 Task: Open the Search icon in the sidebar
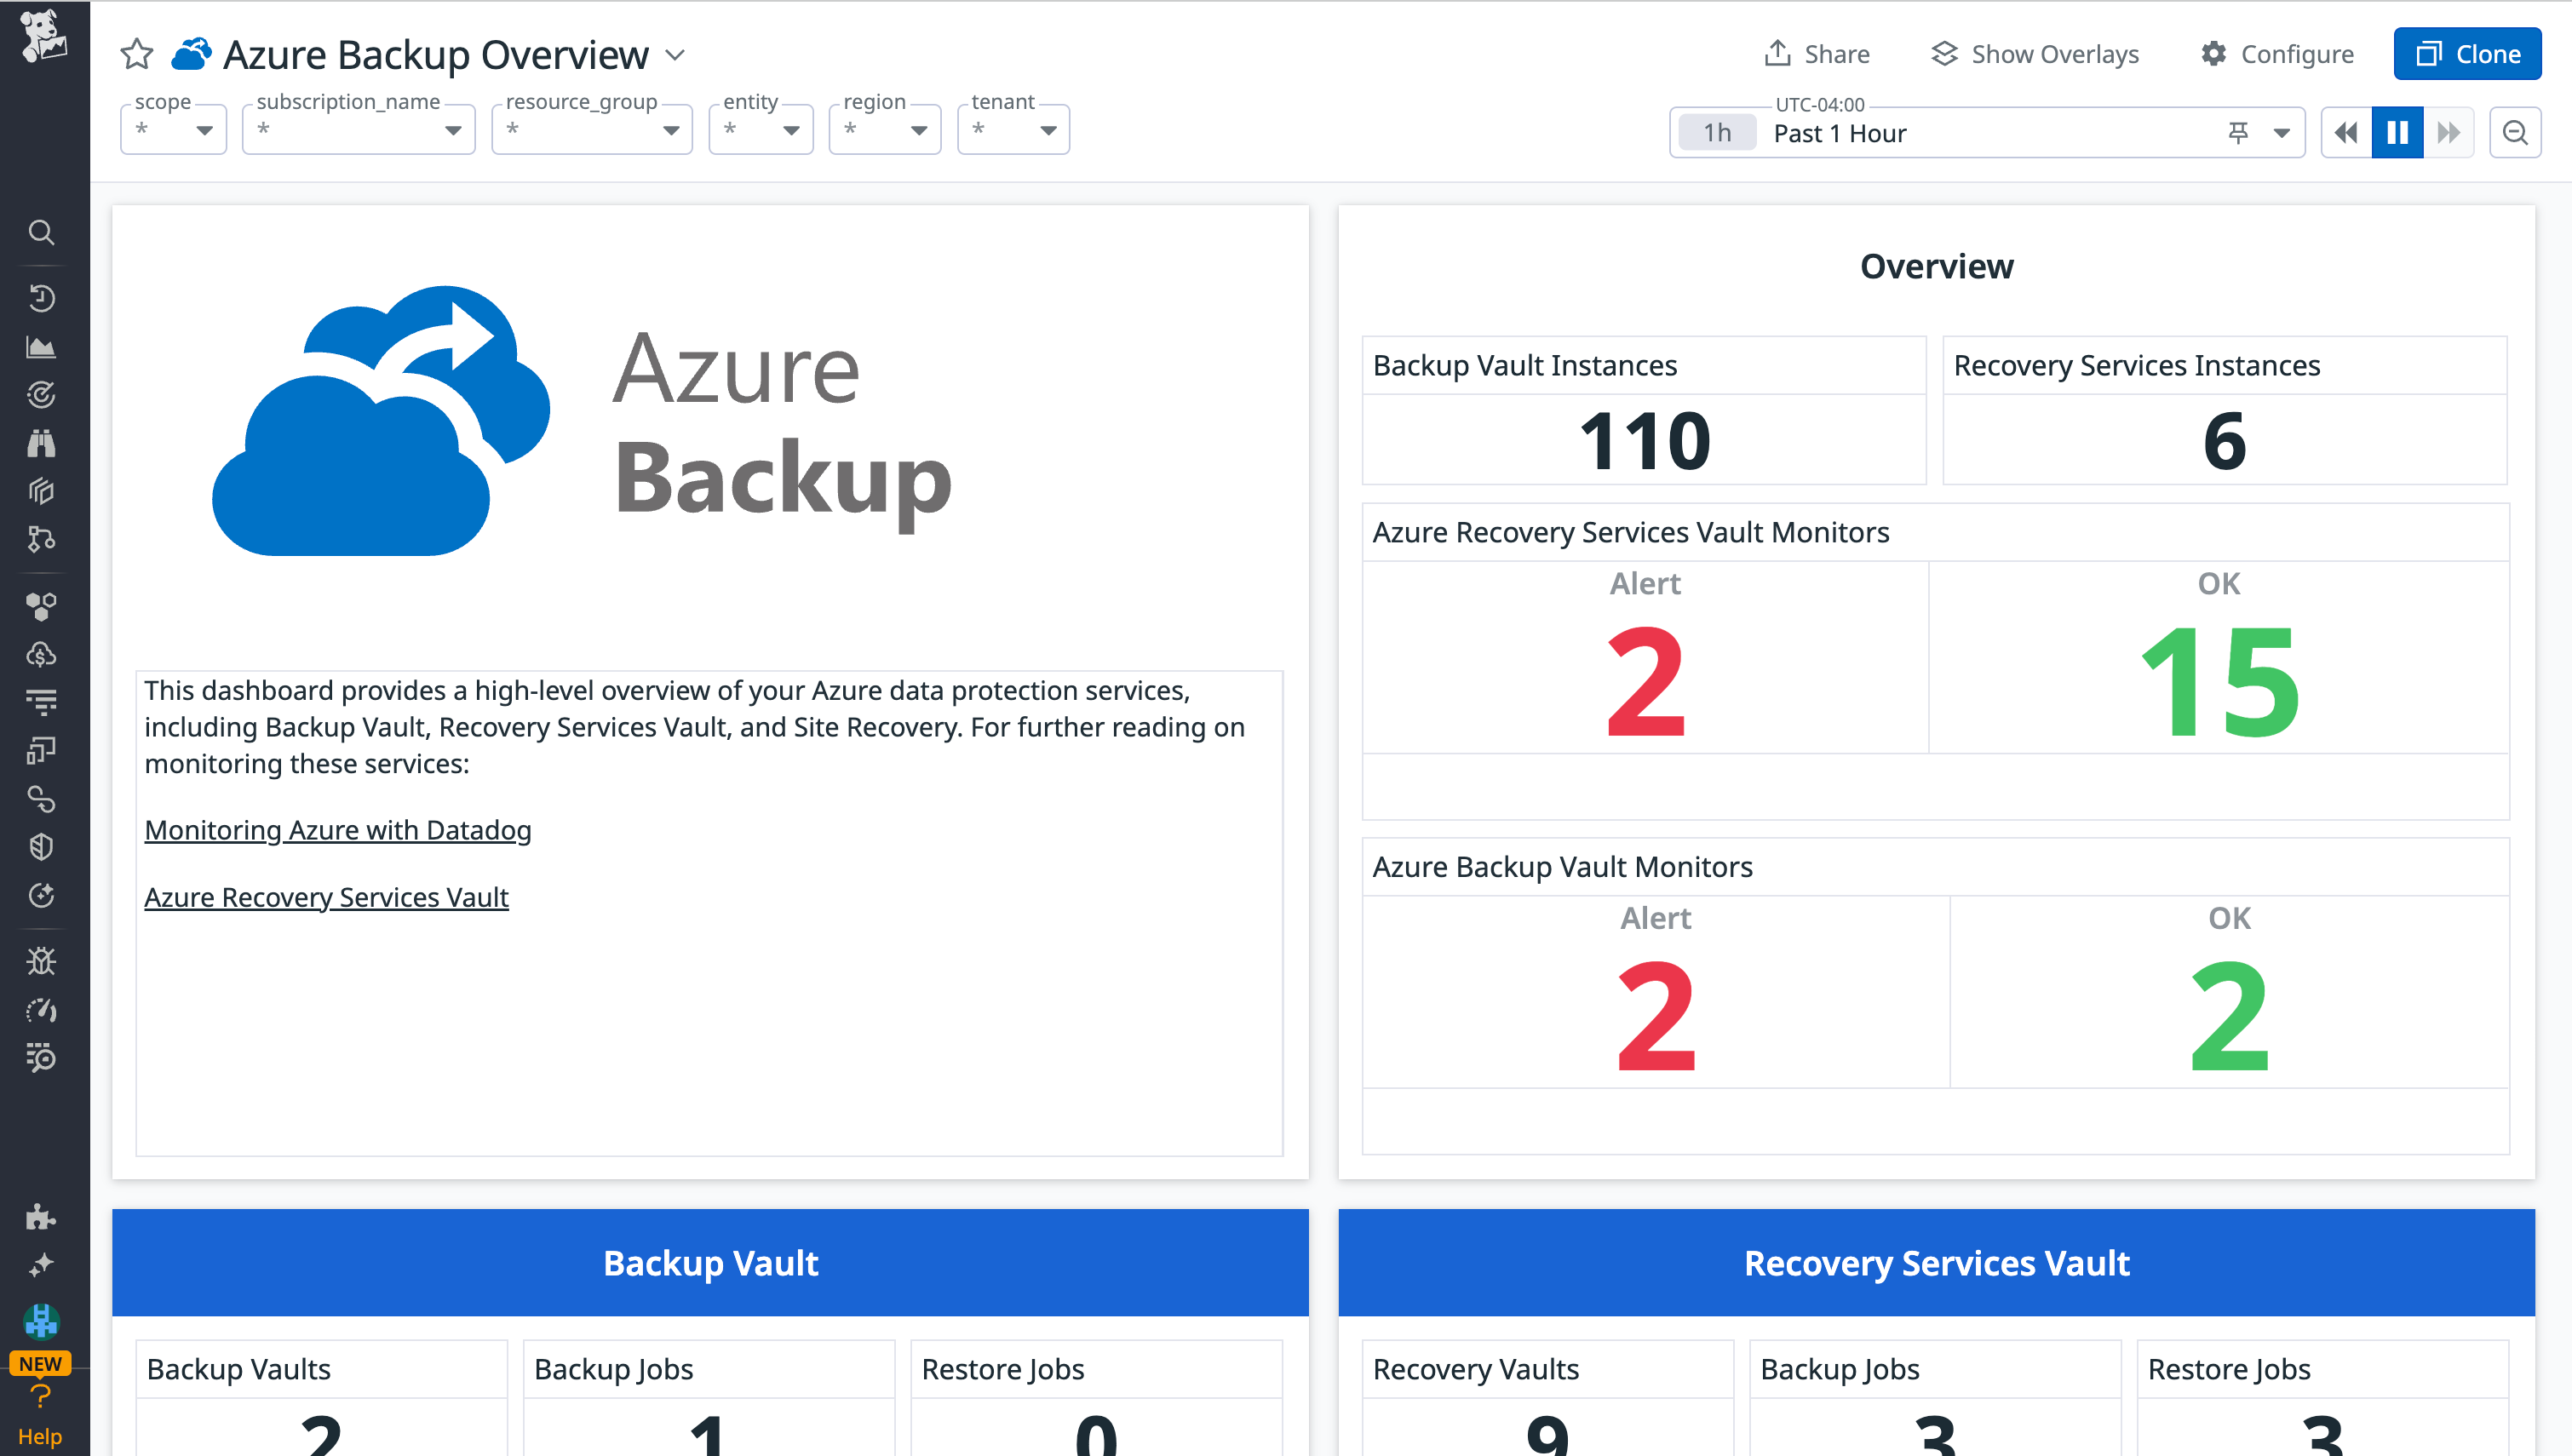coord(41,232)
